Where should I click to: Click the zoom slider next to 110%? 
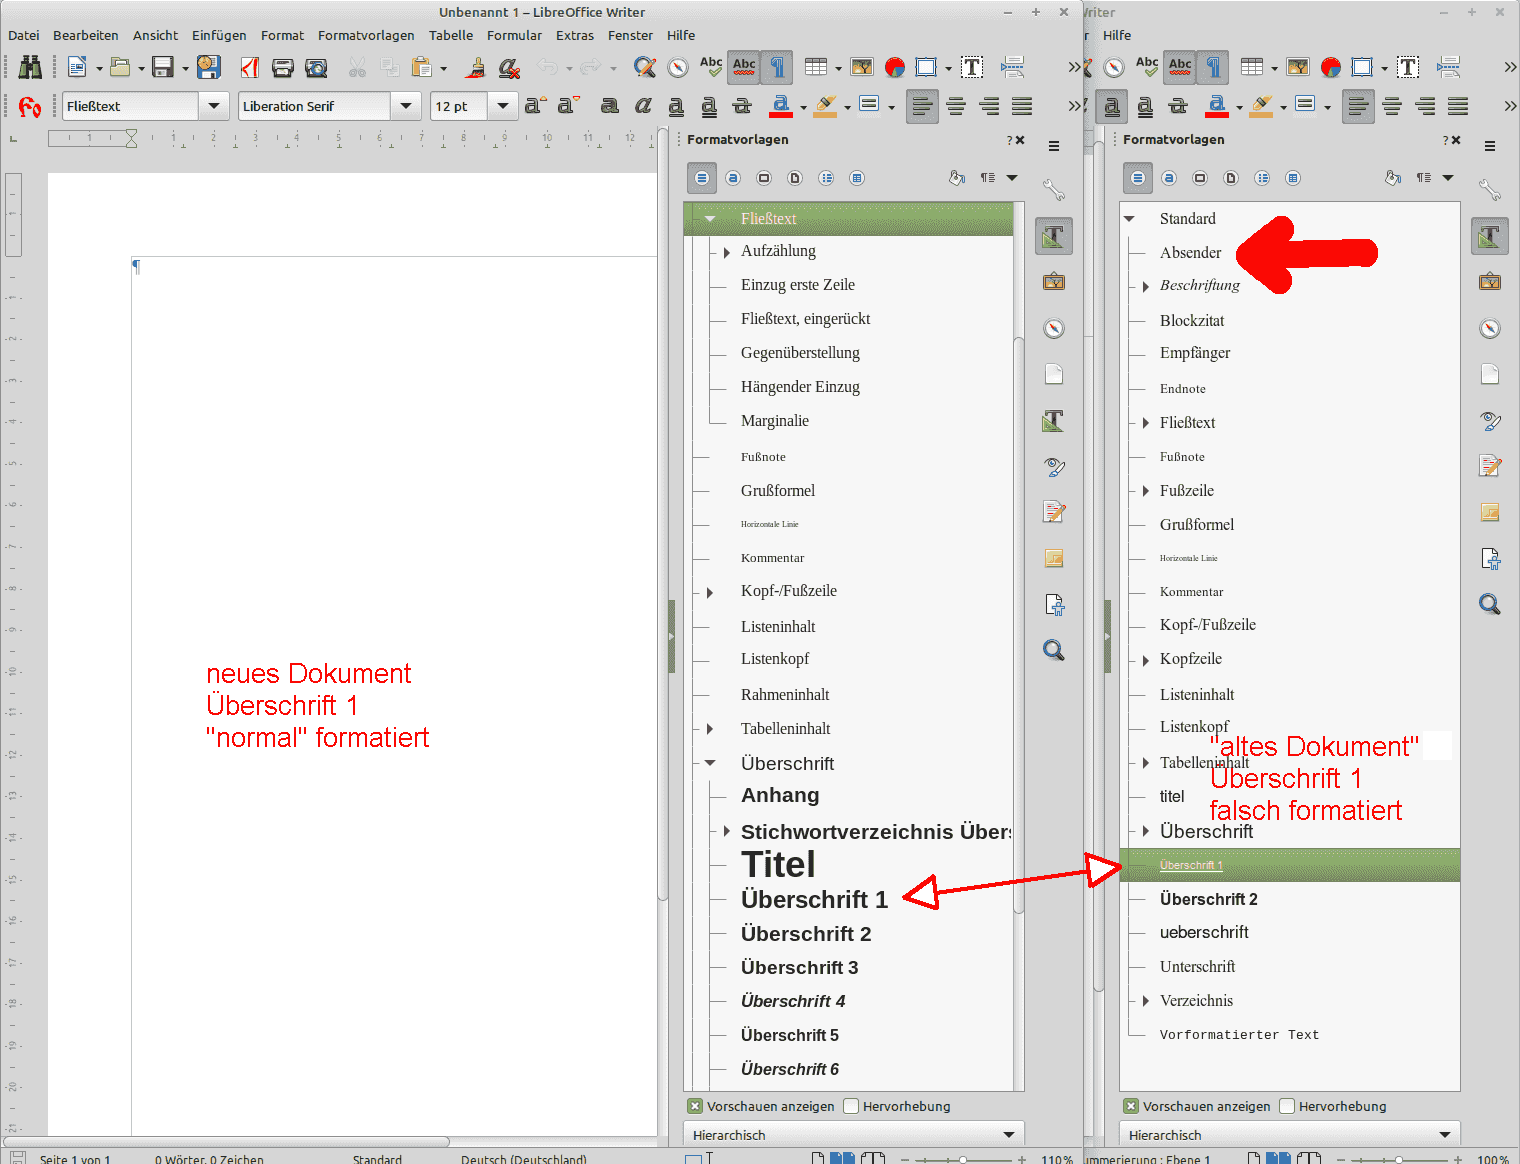pos(962,1159)
